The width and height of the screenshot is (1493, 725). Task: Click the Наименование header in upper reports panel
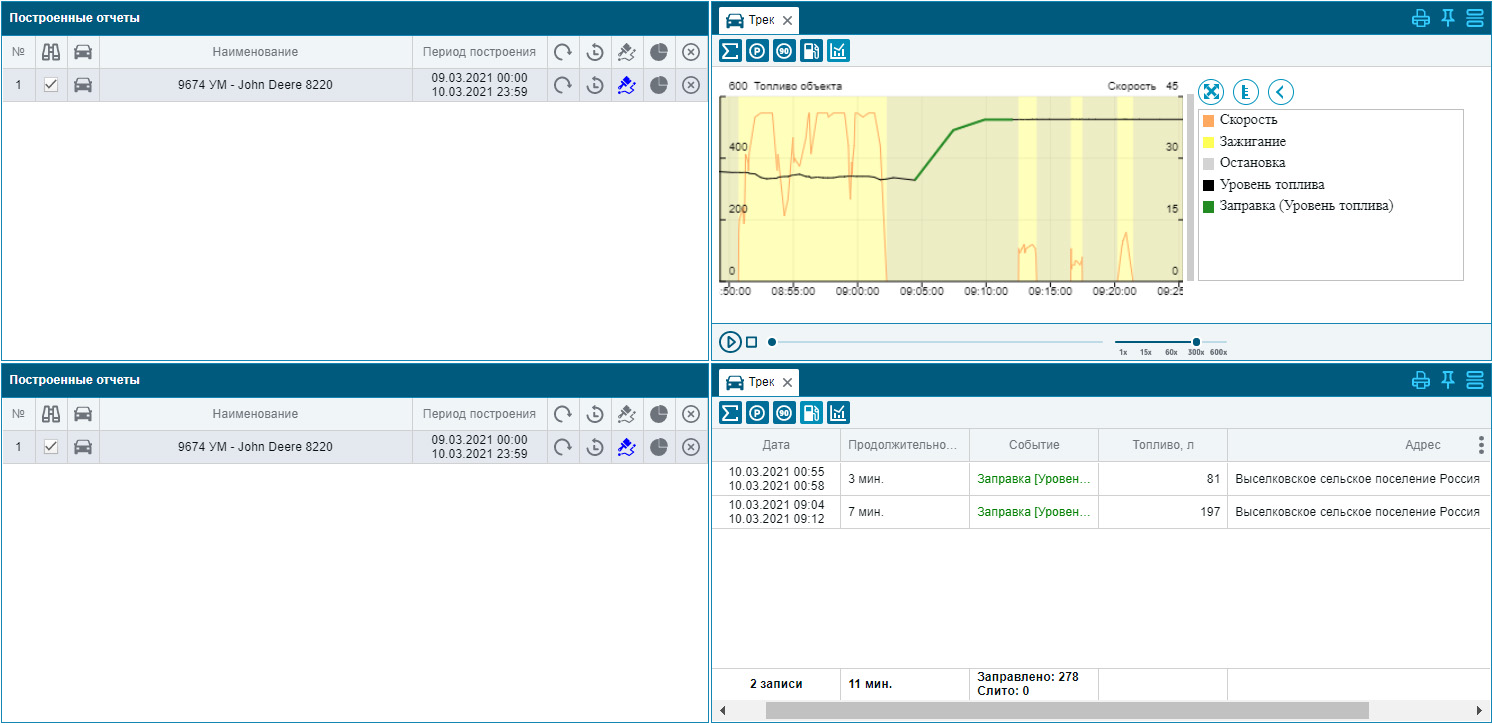coord(255,52)
